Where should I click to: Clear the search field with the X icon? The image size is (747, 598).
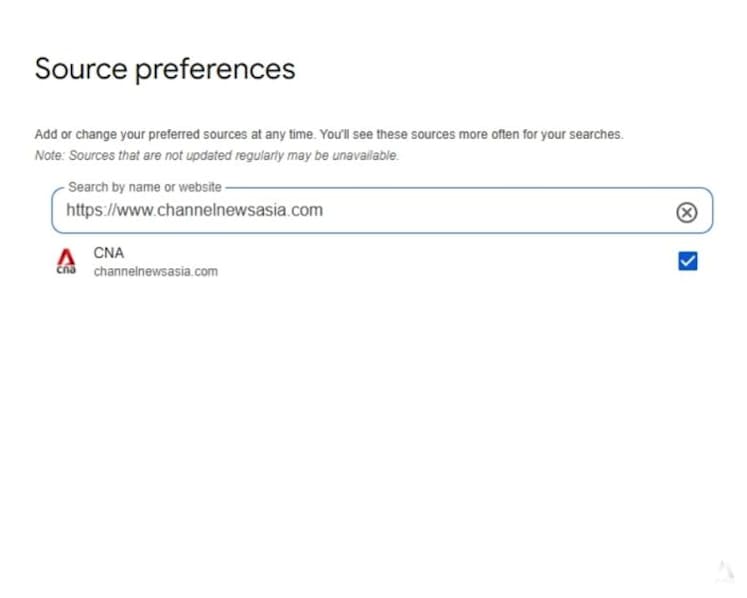pos(686,212)
